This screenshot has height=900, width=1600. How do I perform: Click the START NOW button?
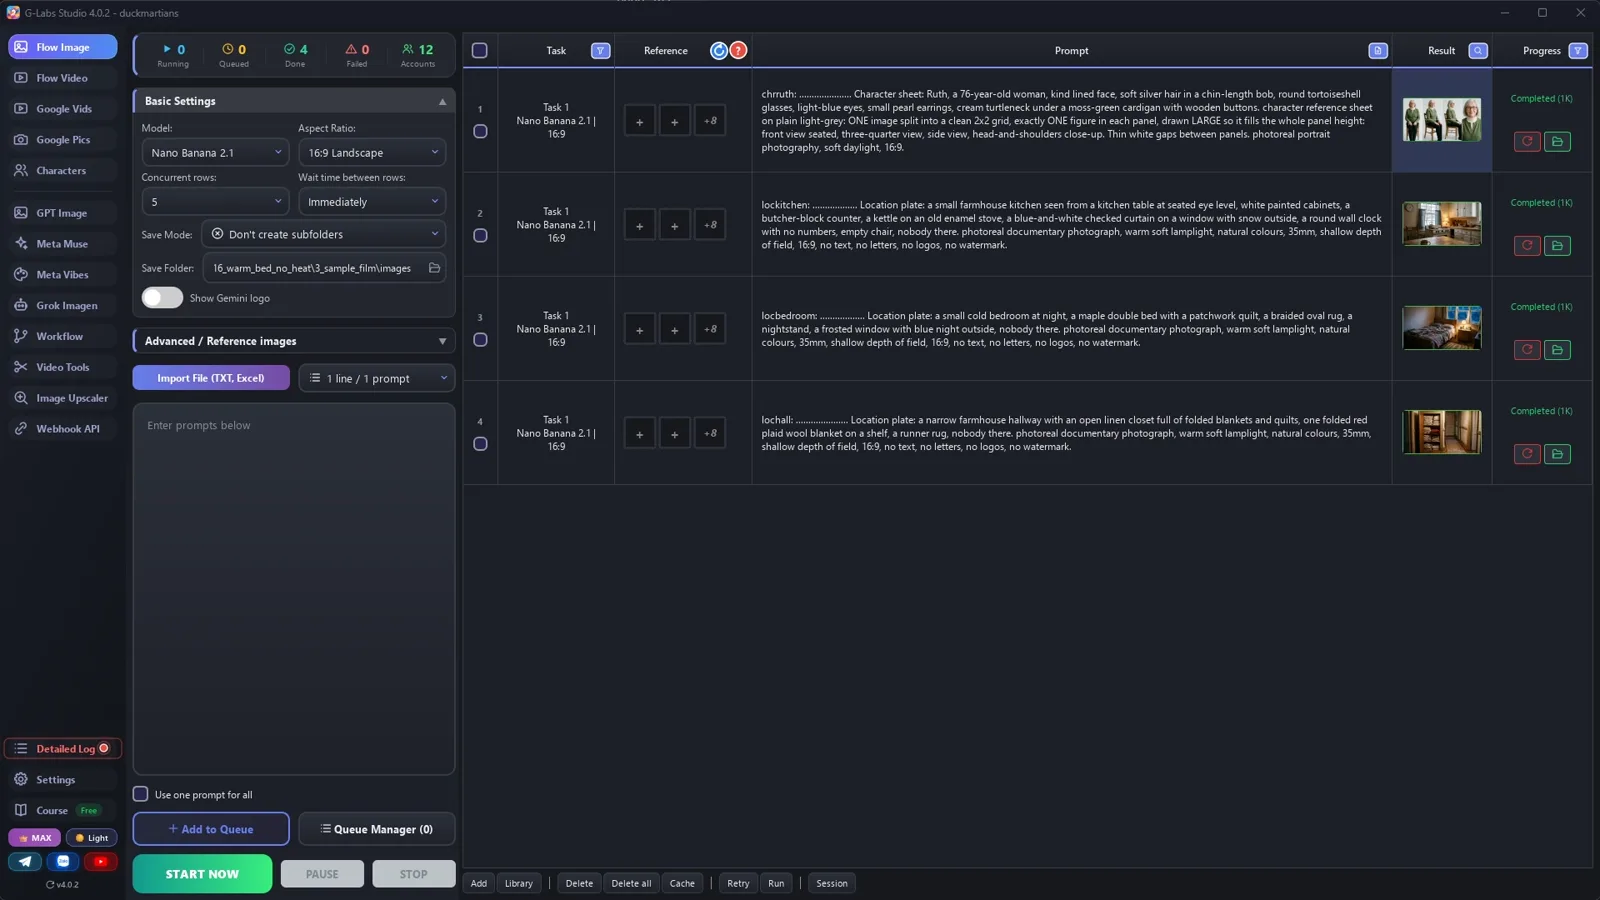(202, 874)
